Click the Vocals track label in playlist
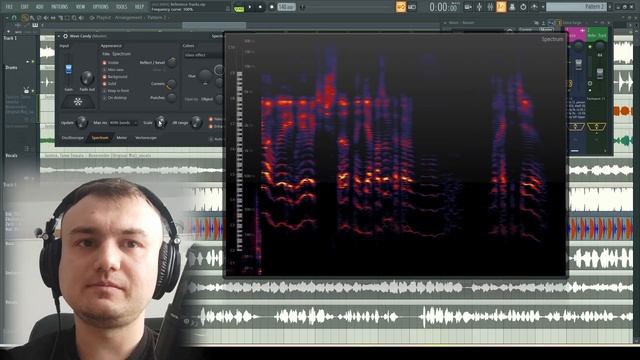The image size is (640, 360). (x=11, y=156)
